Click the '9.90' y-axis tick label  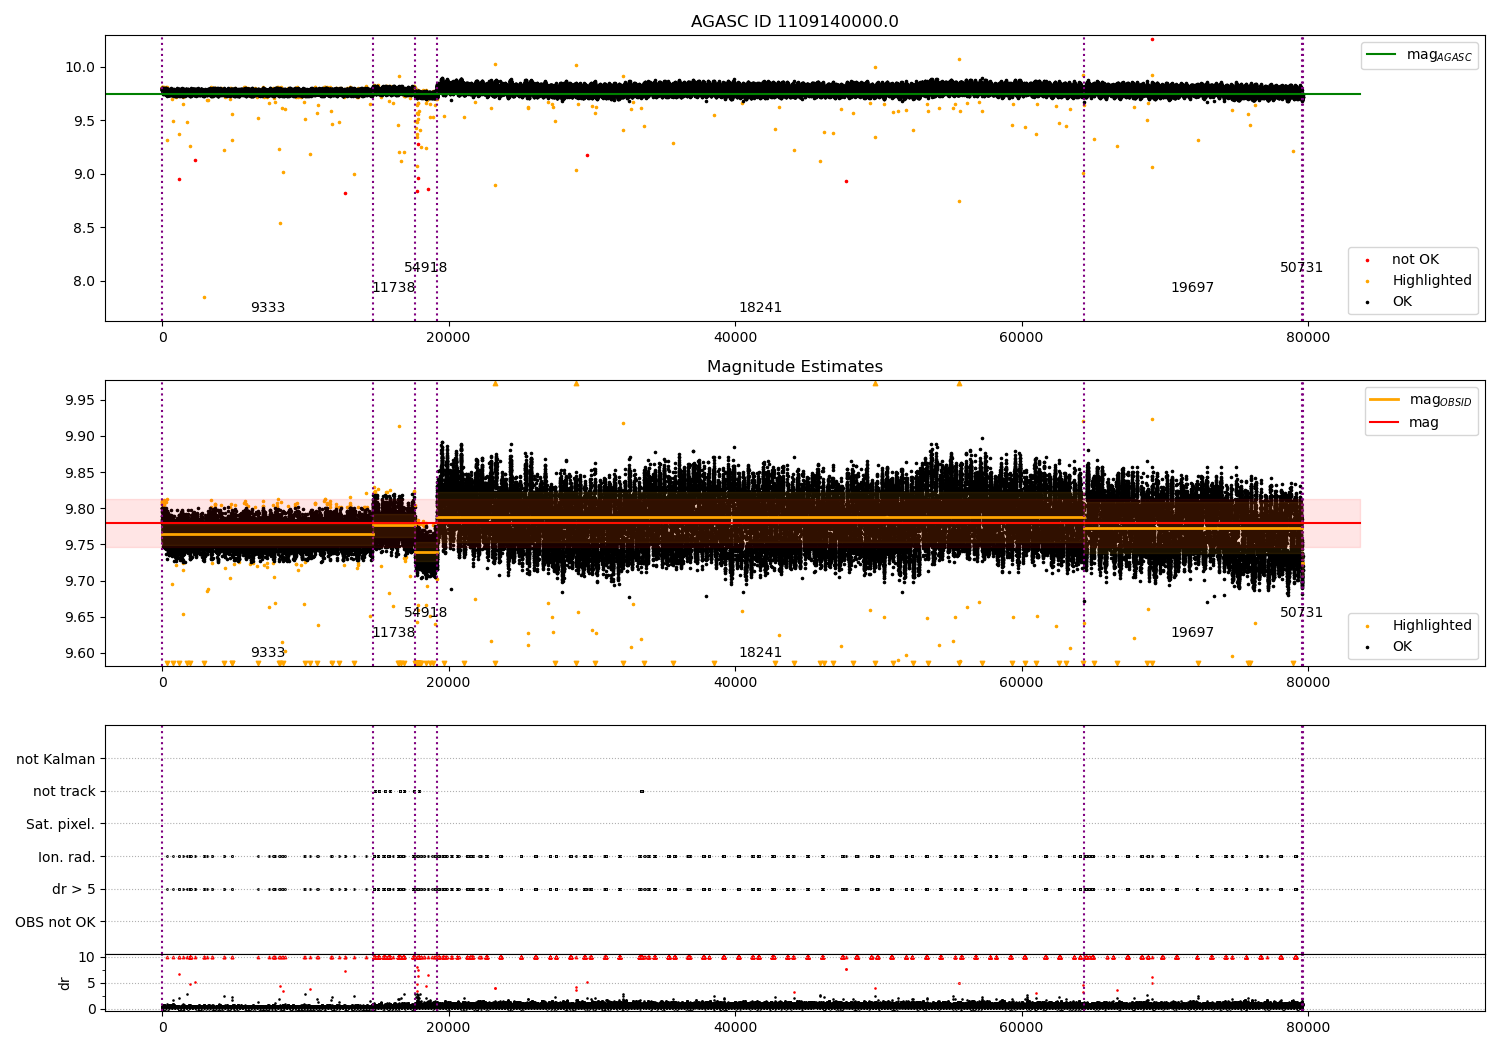tap(80, 437)
